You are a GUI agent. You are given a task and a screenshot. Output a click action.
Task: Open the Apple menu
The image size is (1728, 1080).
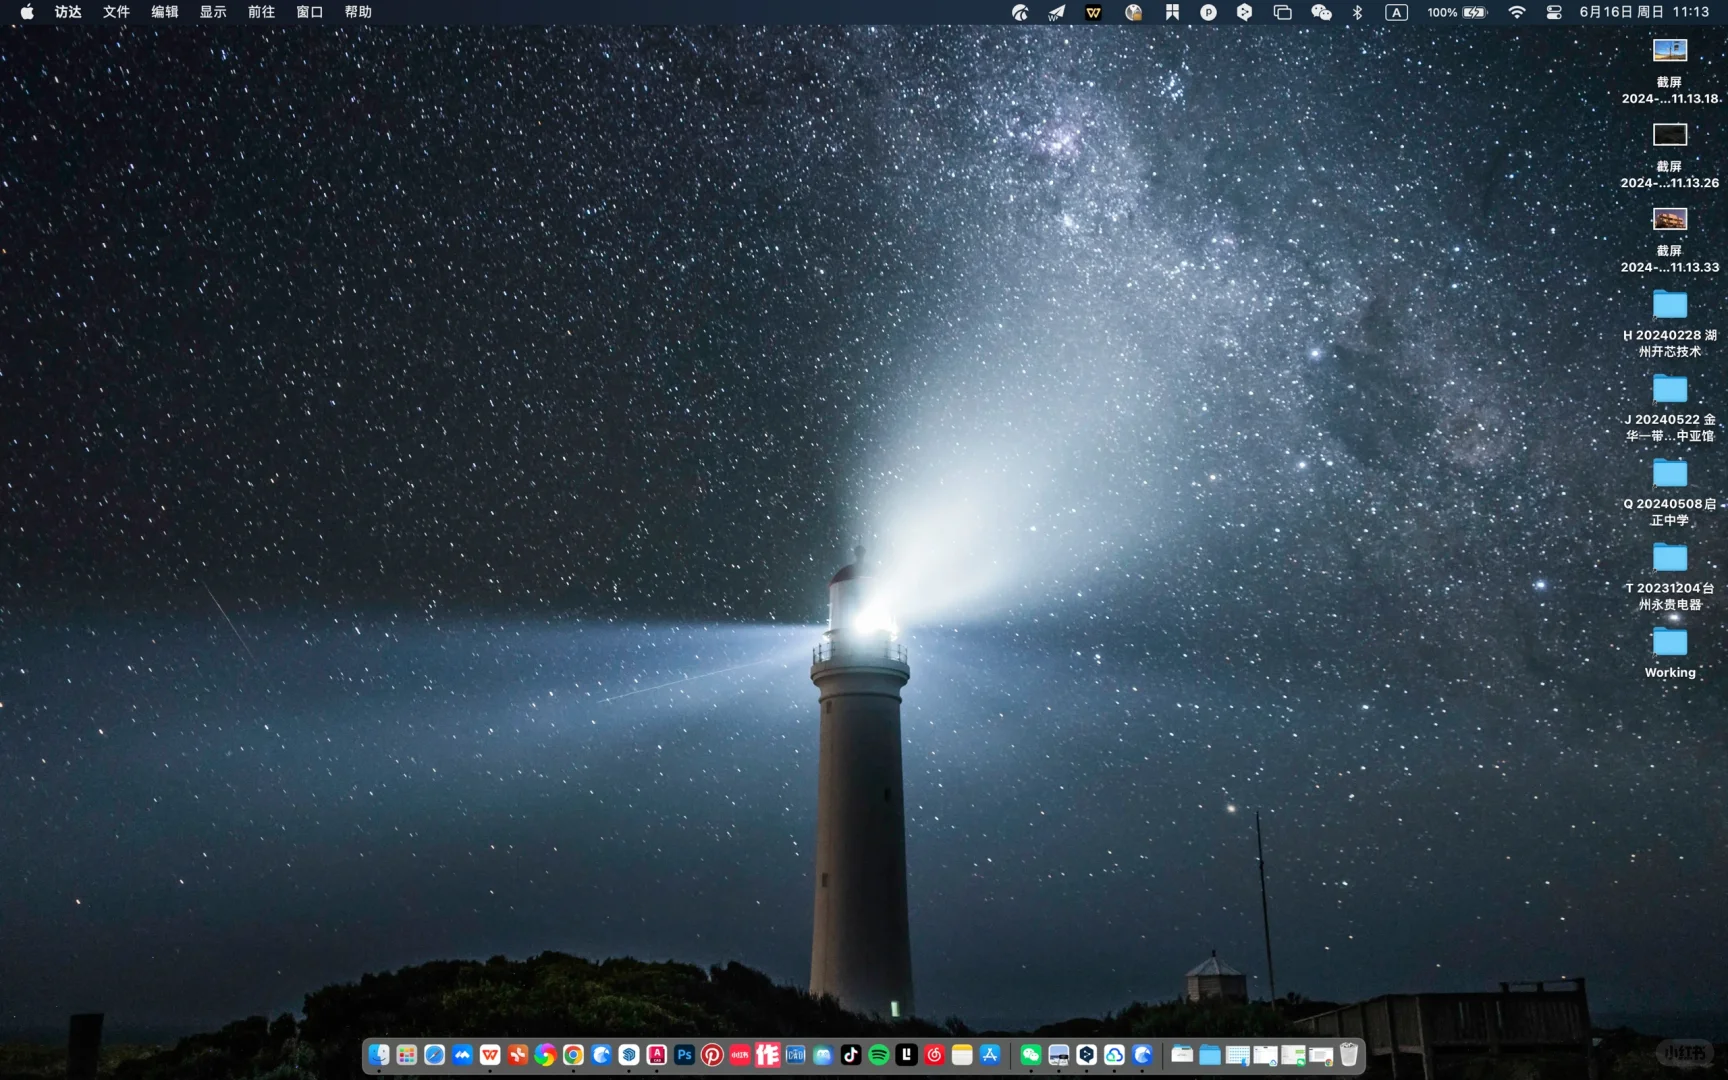coord(27,12)
